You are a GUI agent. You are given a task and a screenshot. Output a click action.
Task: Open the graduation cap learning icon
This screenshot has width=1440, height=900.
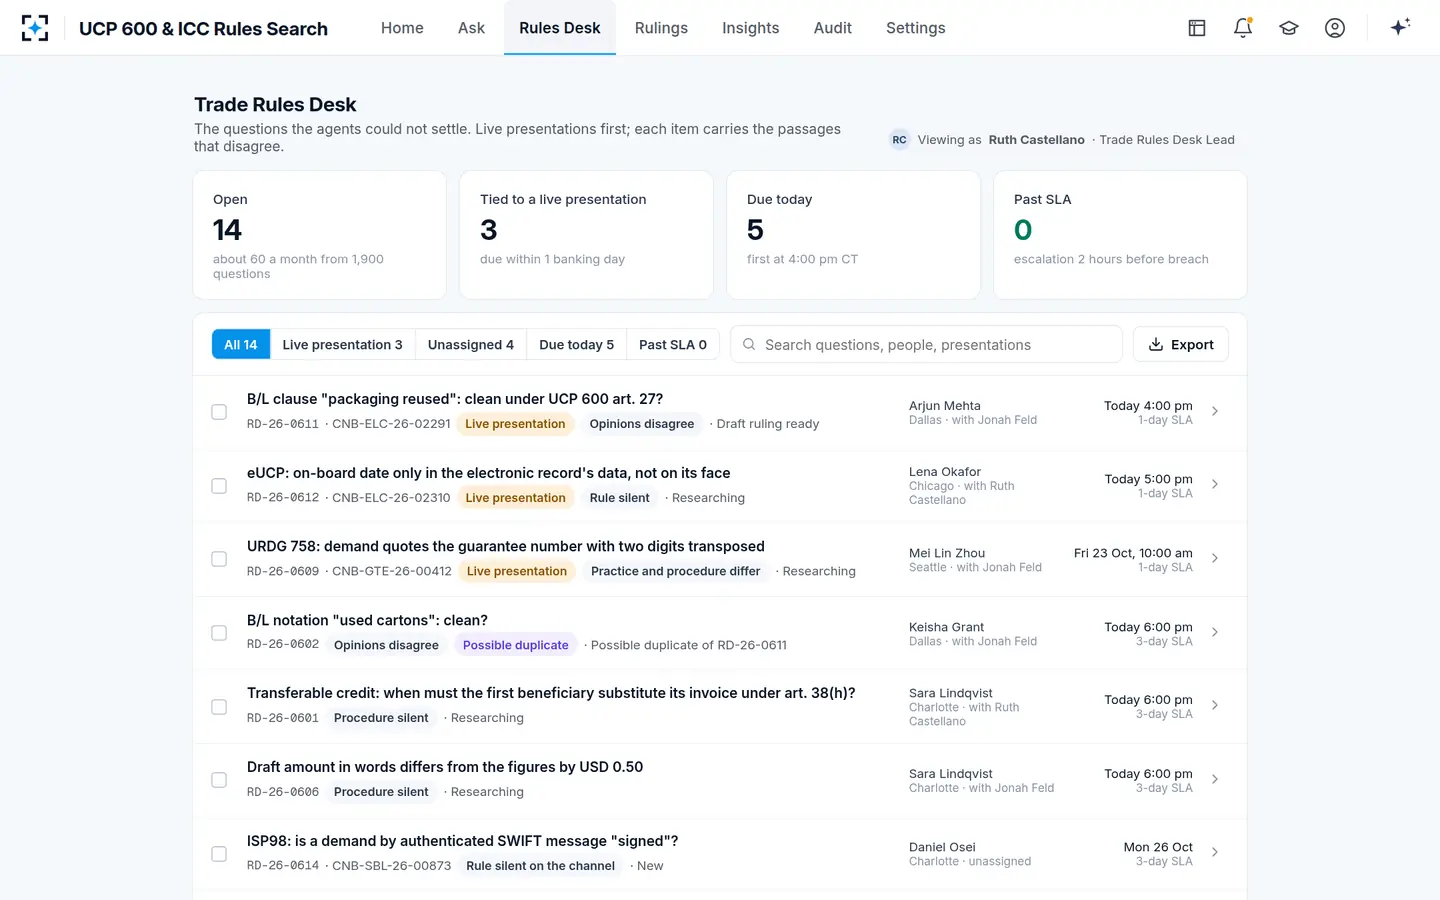click(x=1289, y=28)
